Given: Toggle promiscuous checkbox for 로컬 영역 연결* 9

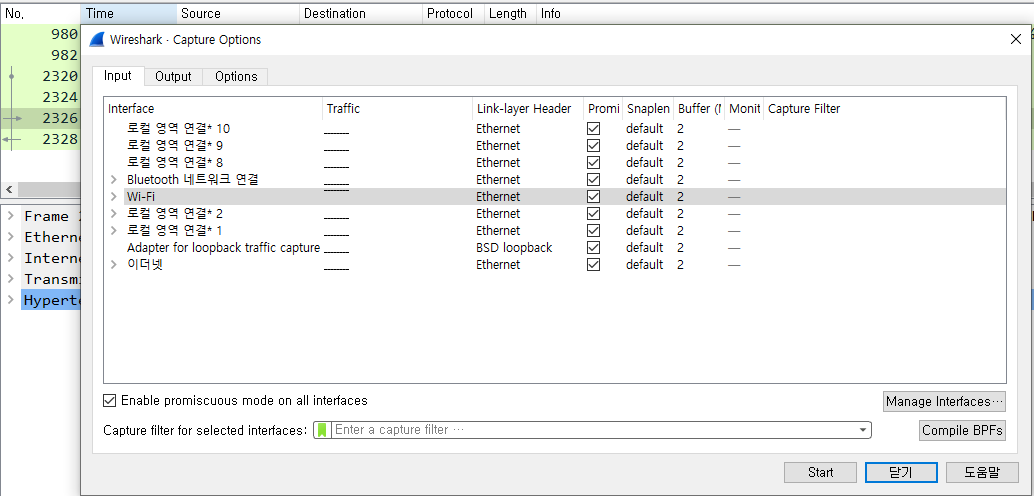Looking at the screenshot, I should pyautogui.click(x=593, y=146).
